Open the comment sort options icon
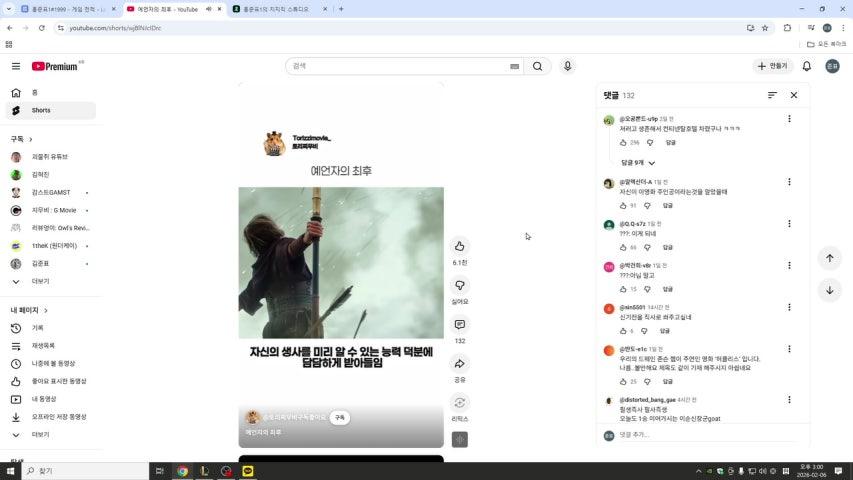Image resolution: width=853 pixels, height=480 pixels. [x=772, y=95]
